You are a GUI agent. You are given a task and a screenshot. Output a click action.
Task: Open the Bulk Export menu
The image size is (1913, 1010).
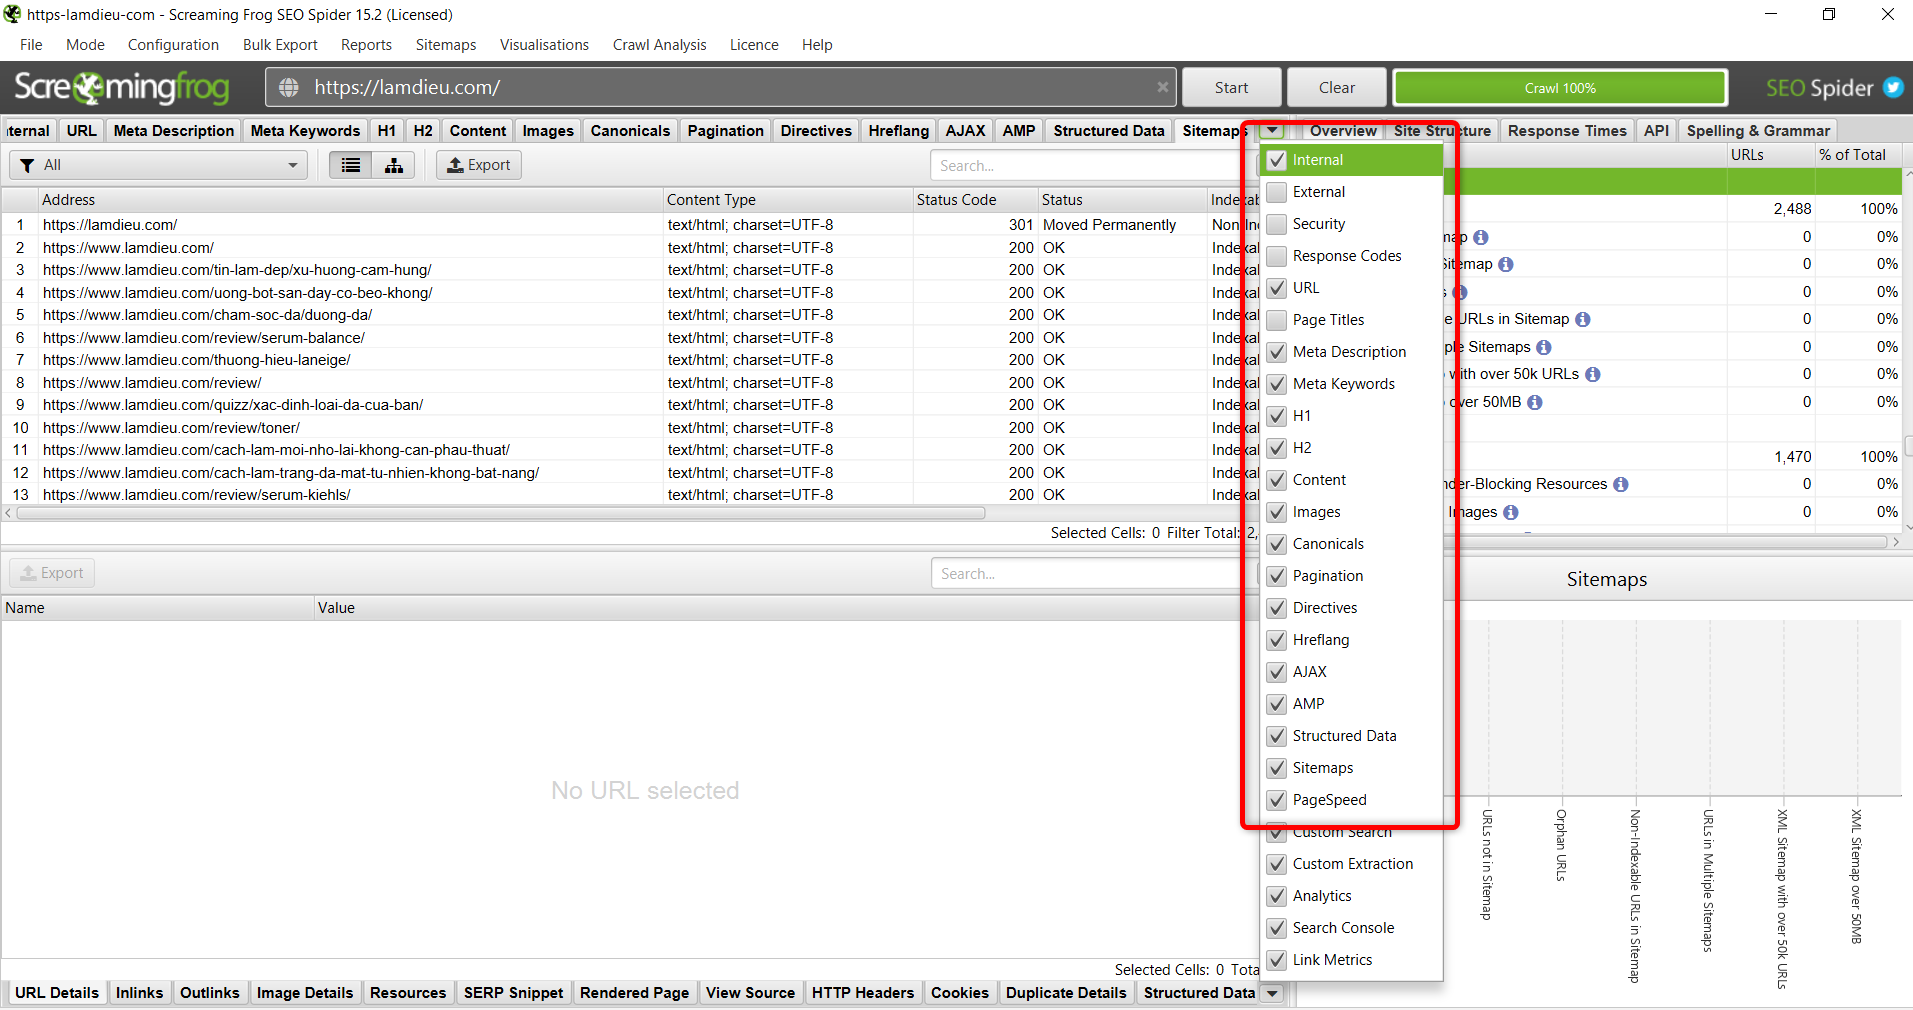280,45
